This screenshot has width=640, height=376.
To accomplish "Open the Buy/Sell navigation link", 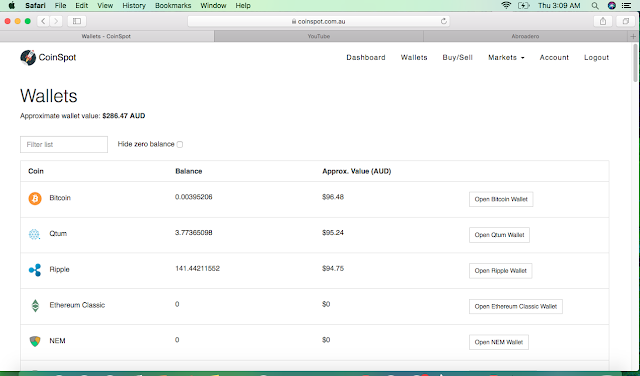I will click(458, 58).
